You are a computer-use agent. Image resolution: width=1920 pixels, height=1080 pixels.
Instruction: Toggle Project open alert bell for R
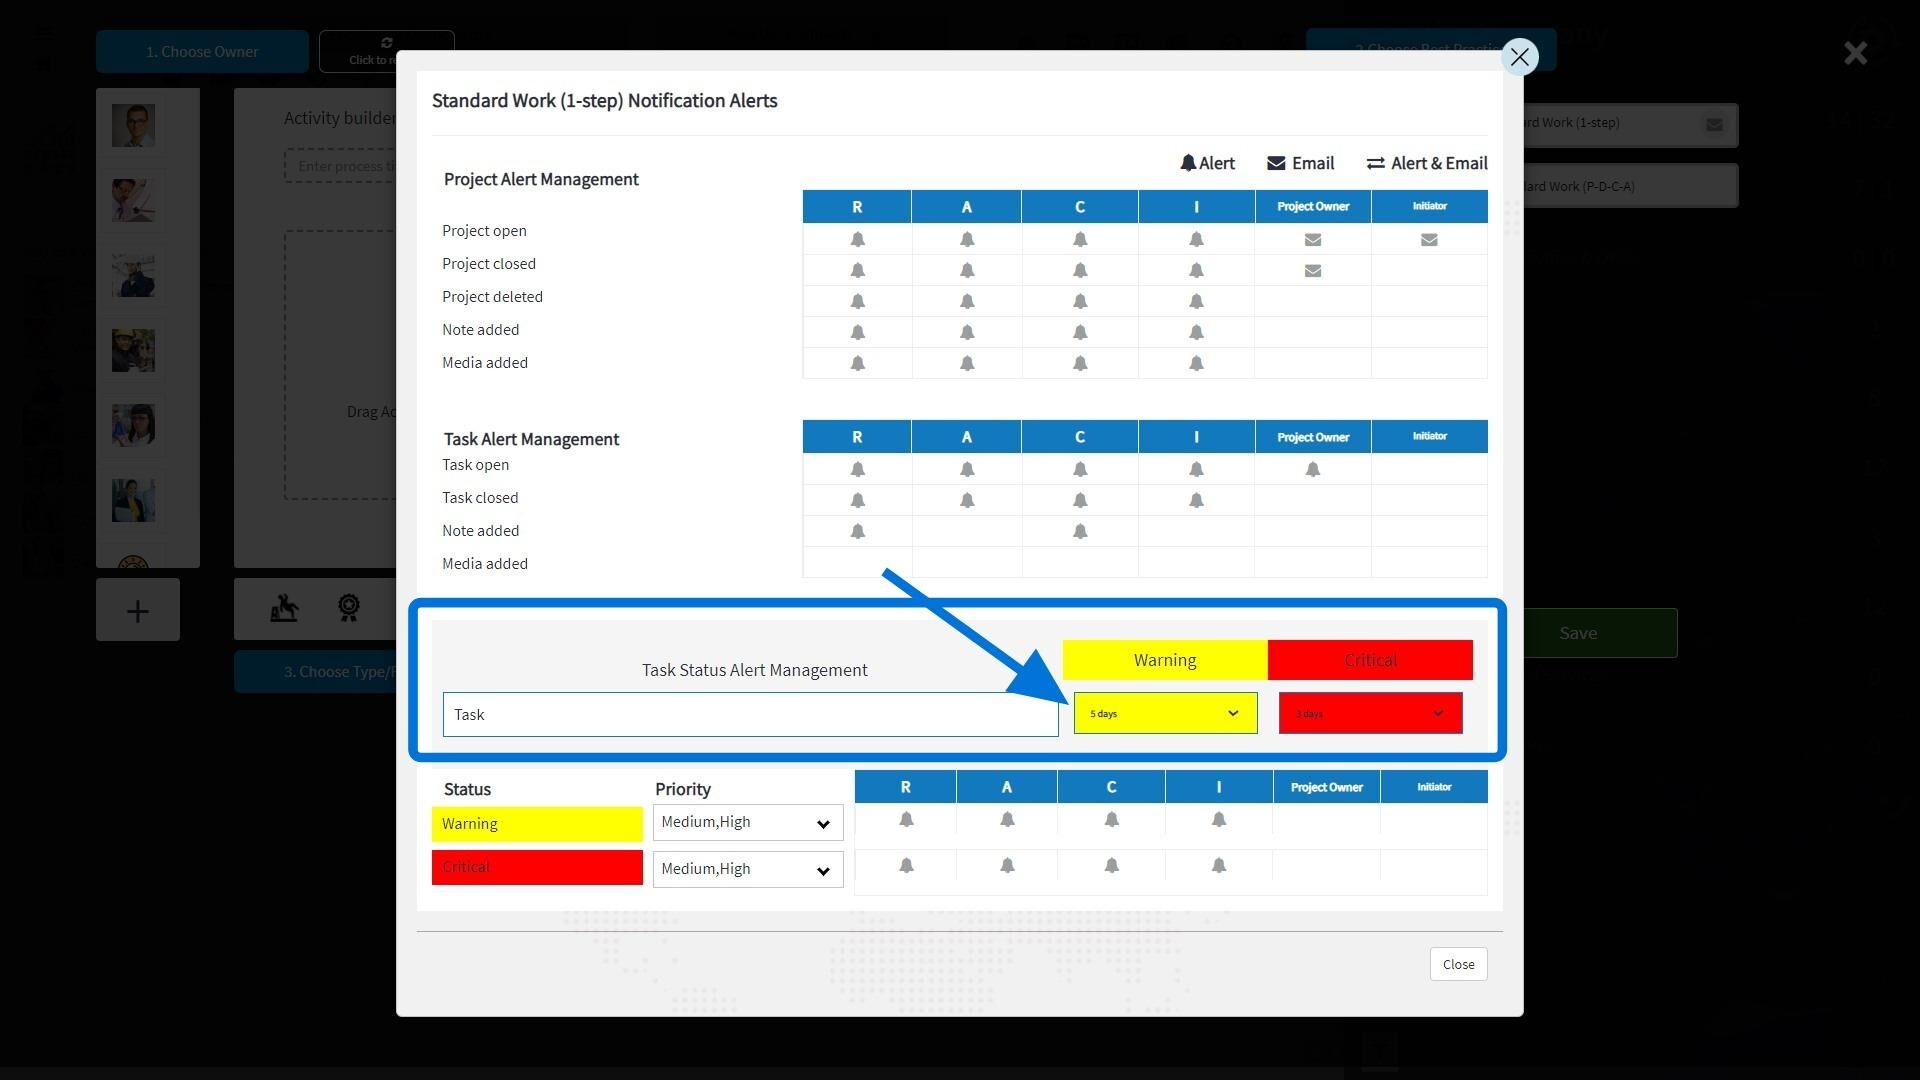point(857,239)
